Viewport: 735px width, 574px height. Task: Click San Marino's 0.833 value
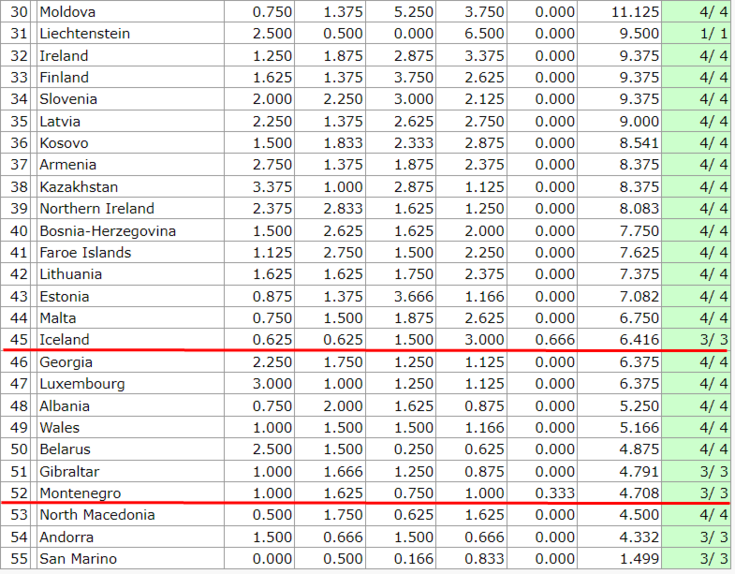(484, 559)
